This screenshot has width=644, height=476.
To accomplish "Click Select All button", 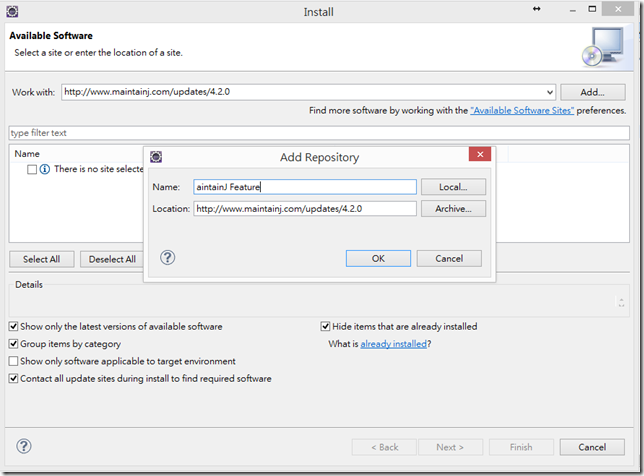I will [x=41, y=259].
